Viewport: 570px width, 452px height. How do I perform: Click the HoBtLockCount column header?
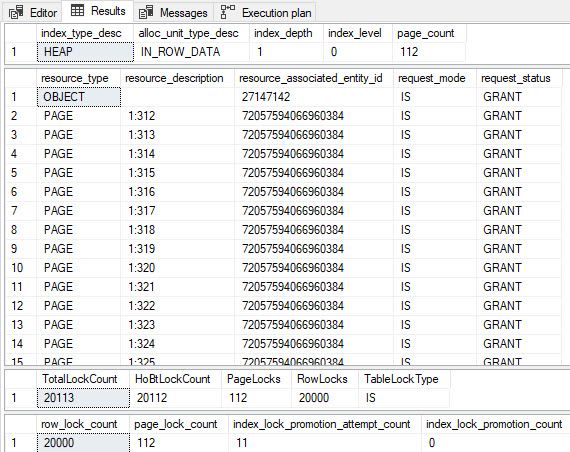tap(176, 379)
